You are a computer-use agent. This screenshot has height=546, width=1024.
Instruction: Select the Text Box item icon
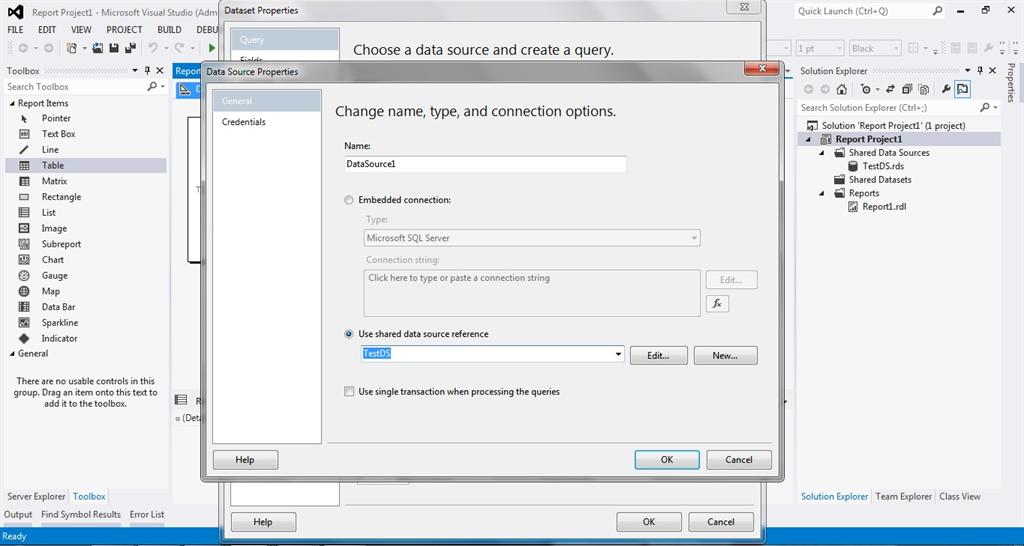tap(24, 134)
